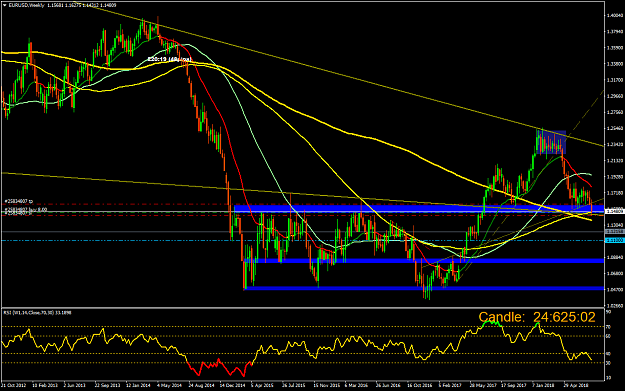Click the EURUSD,Weekly chart title text

point(26,5)
